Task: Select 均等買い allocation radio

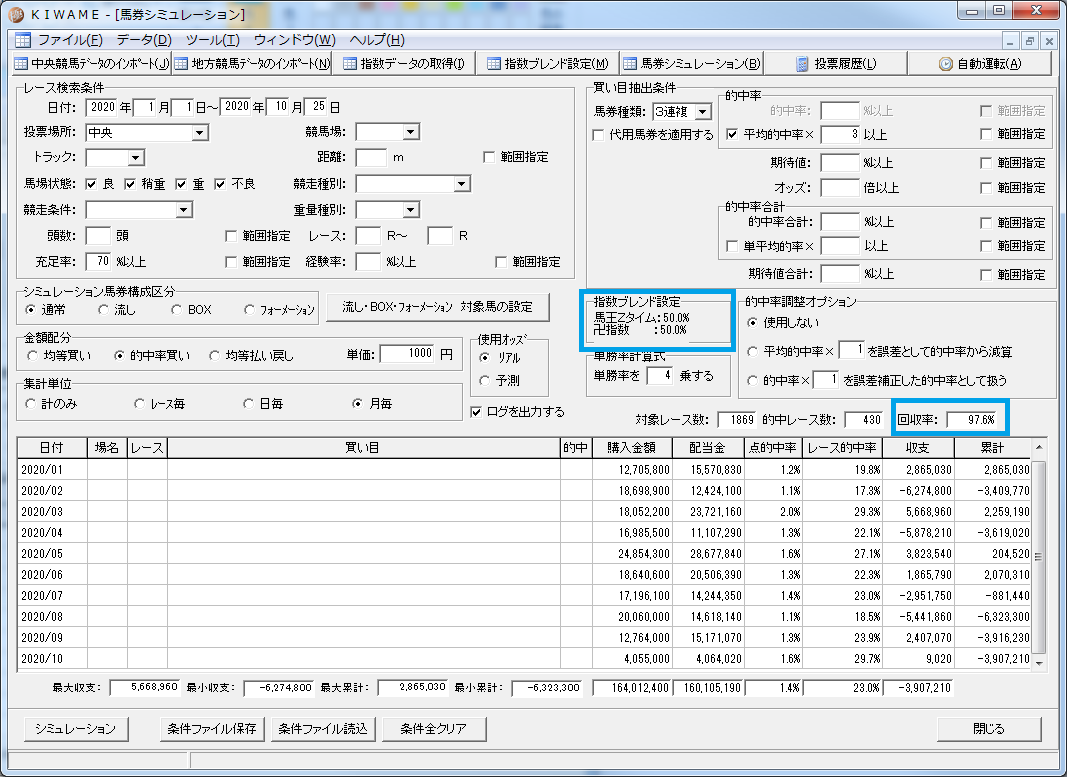Action: click(x=32, y=355)
